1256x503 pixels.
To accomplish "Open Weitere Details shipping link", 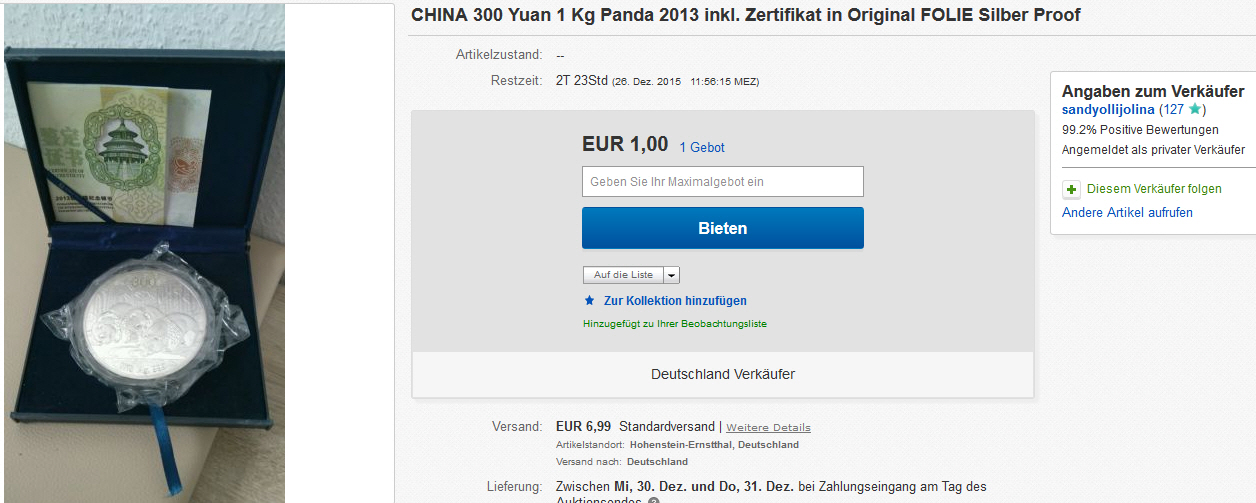I will (x=768, y=428).
